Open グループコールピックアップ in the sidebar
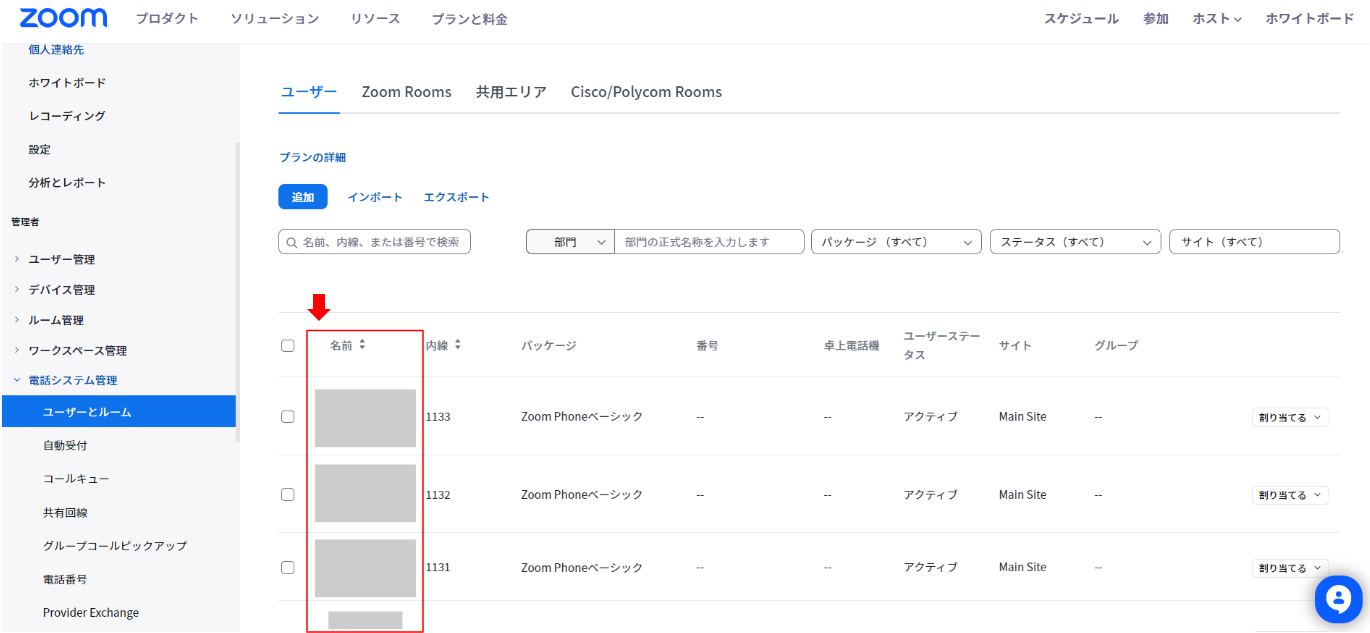This screenshot has width=1370, height=633. click(x=115, y=546)
